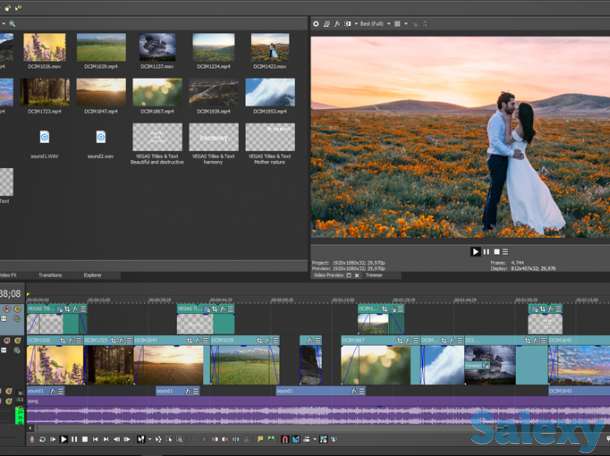Click Play in the preview window
This screenshot has height=456, width=610.
(x=476, y=252)
